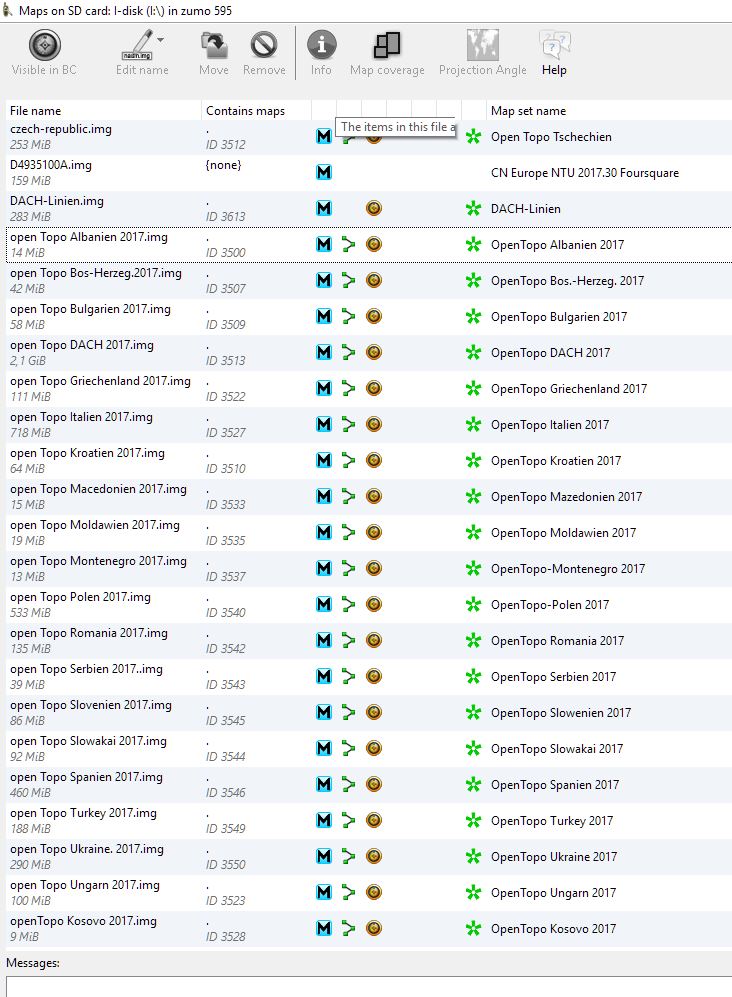Click gold circle icon in DACH-Linien.img row
This screenshot has width=732, height=997.
pyautogui.click(x=373, y=209)
